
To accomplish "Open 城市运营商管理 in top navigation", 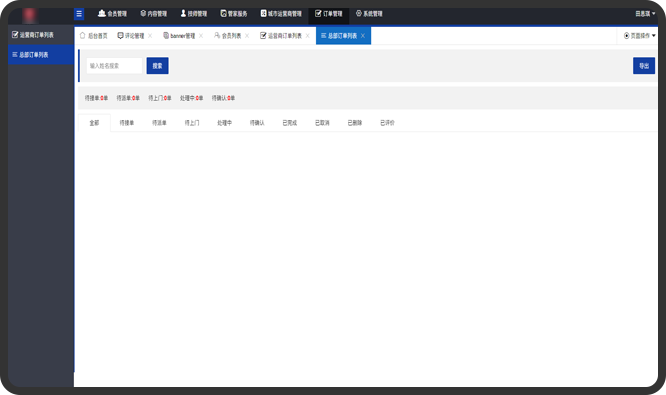I will (x=281, y=14).
